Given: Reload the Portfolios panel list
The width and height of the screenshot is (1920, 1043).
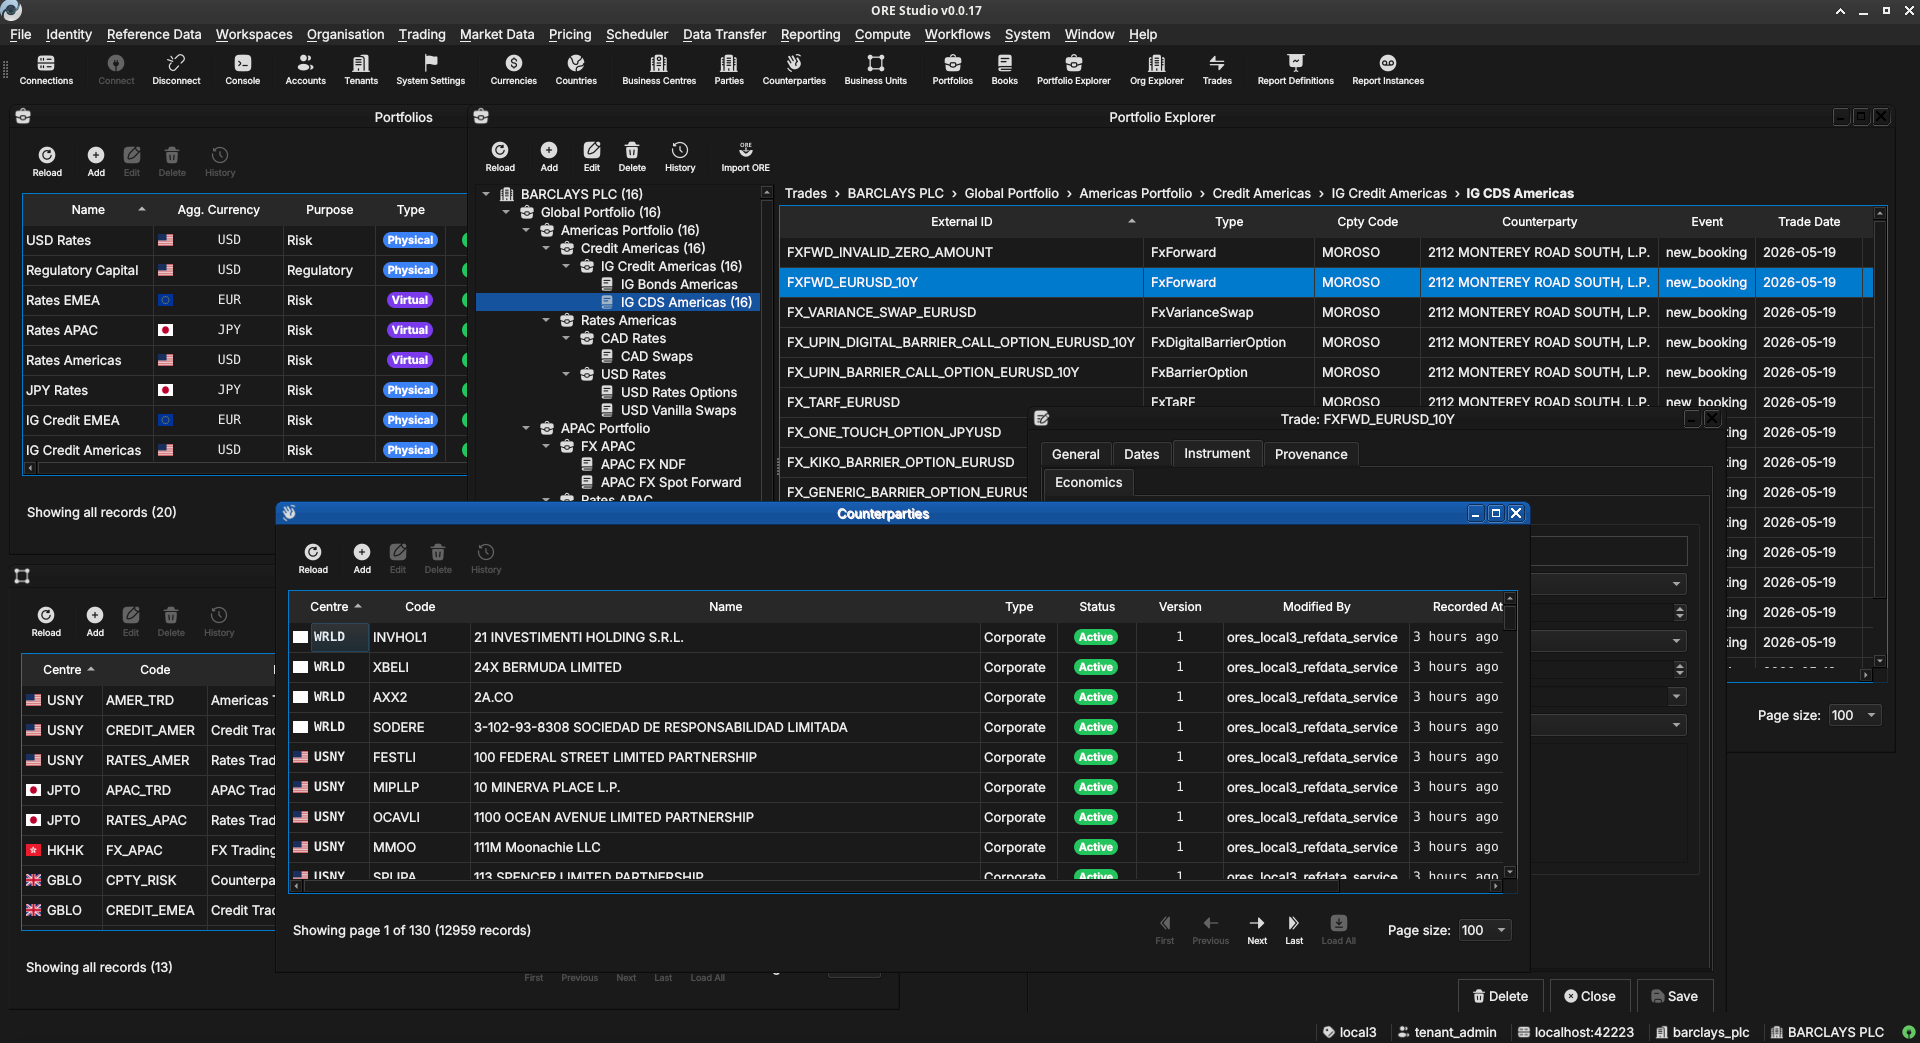Looking at the screenshot, I should [47, 162].
